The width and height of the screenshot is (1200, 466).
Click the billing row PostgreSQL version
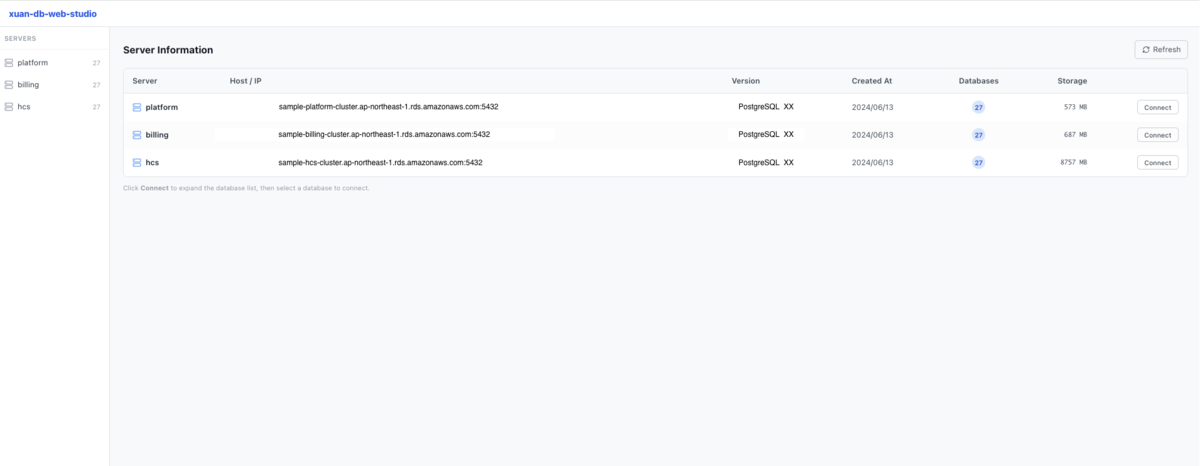766,134
